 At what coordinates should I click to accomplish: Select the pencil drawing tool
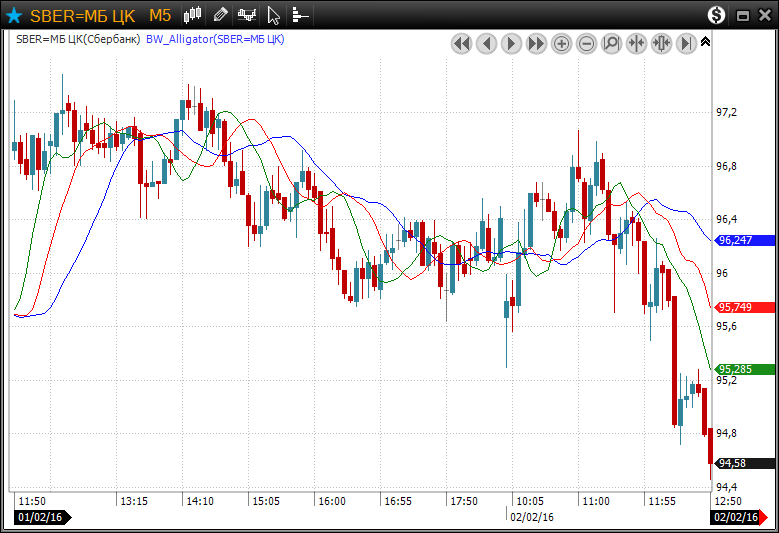click(221, 15)
